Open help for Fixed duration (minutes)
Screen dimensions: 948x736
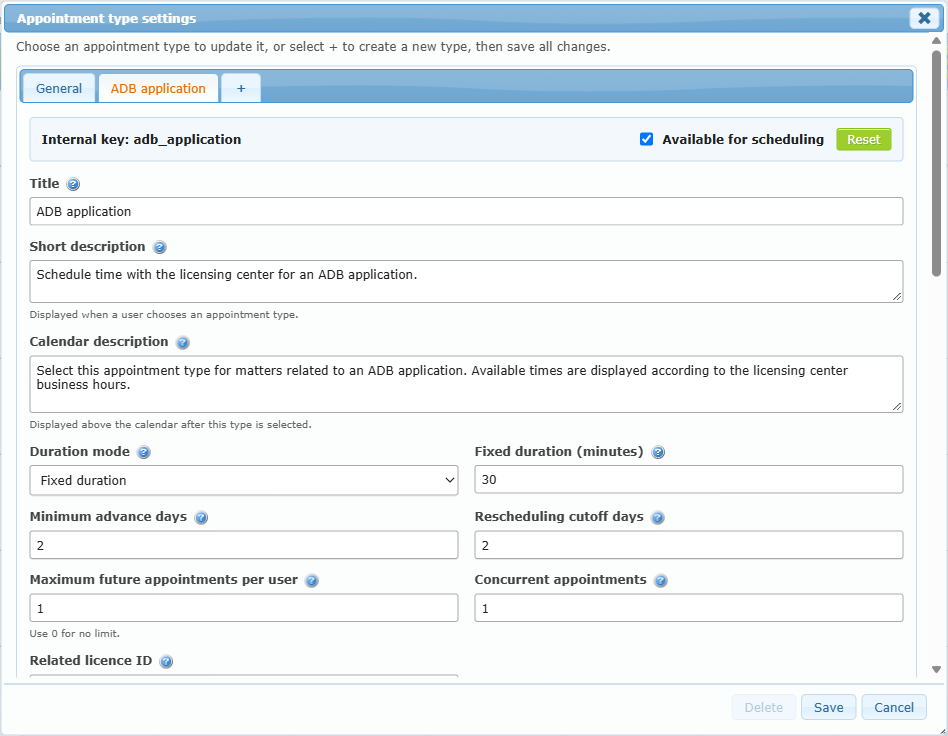(x=658, y=452)
